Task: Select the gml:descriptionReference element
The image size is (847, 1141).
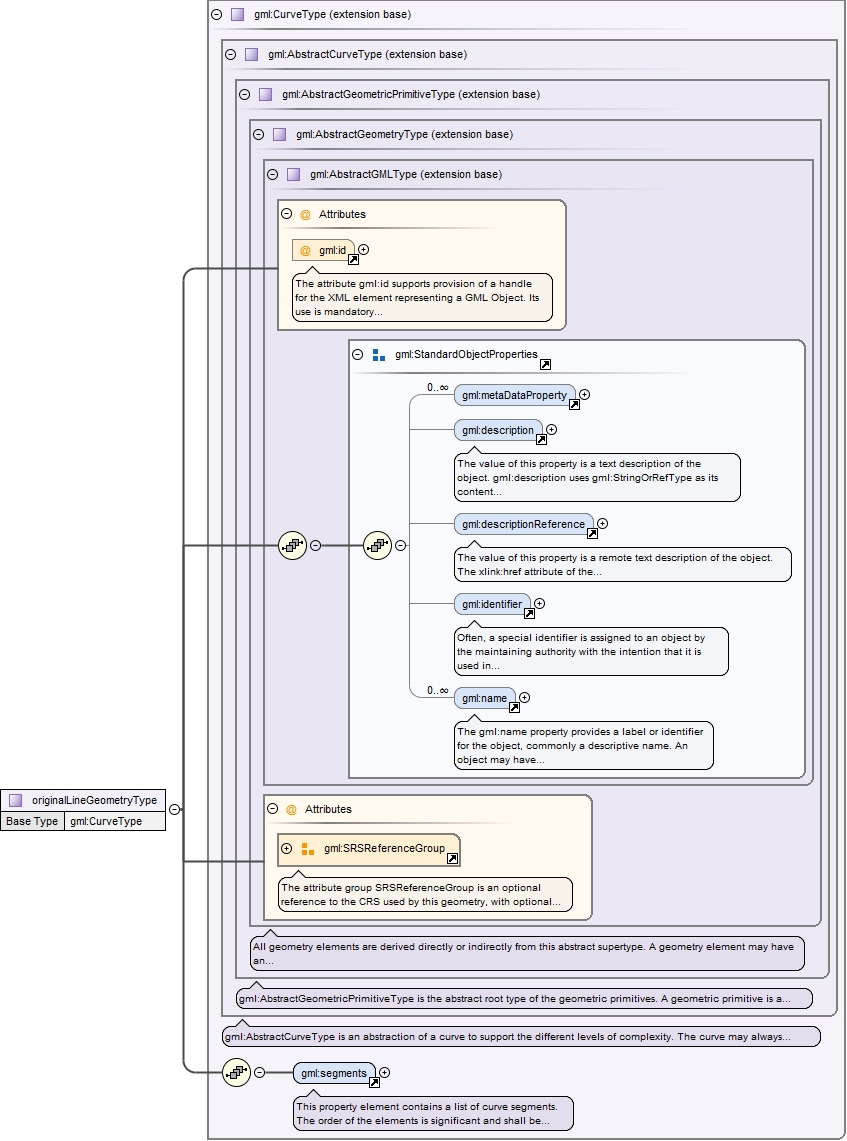Action: click(524, 524)
